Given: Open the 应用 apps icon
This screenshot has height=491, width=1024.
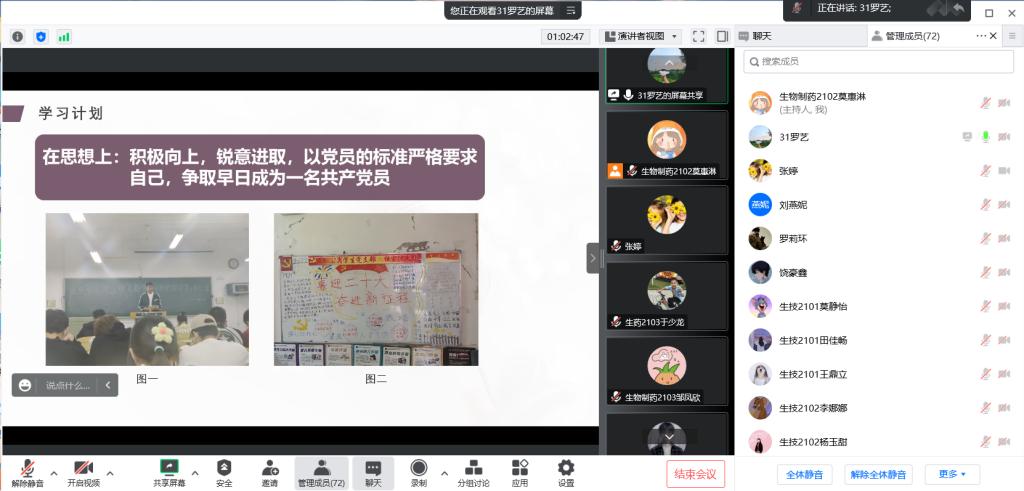Looking at the screenshot, I should [520, 468].
